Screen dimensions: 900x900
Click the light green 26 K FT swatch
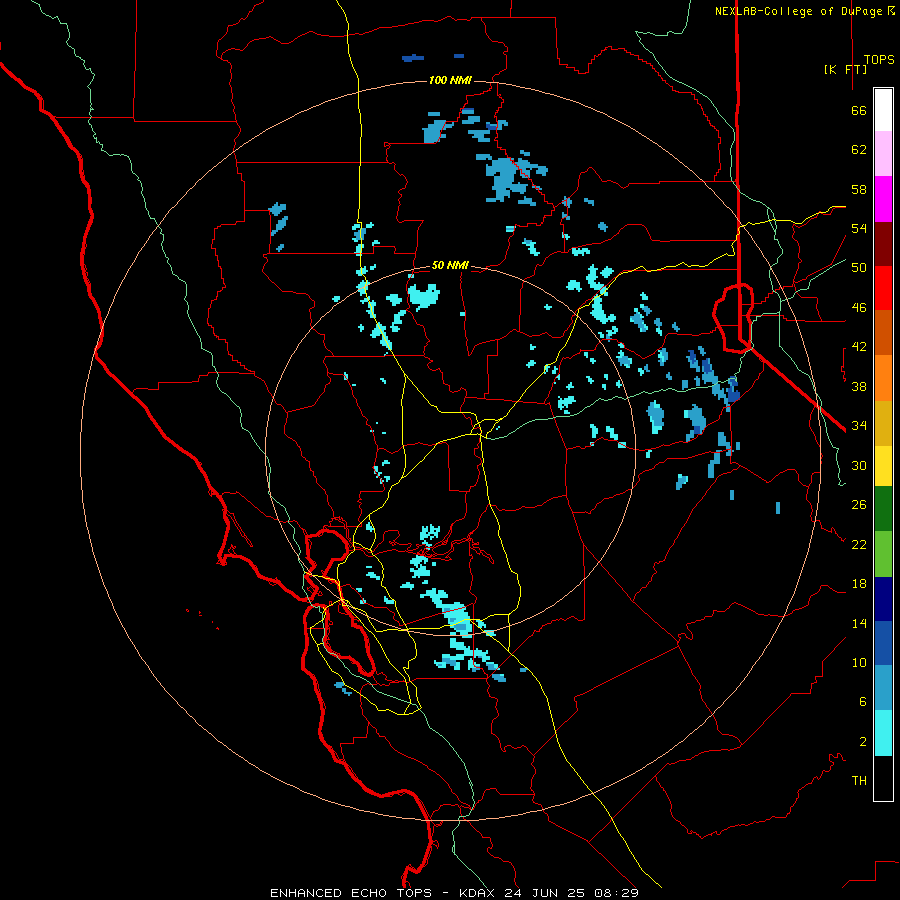coord(883,554)
